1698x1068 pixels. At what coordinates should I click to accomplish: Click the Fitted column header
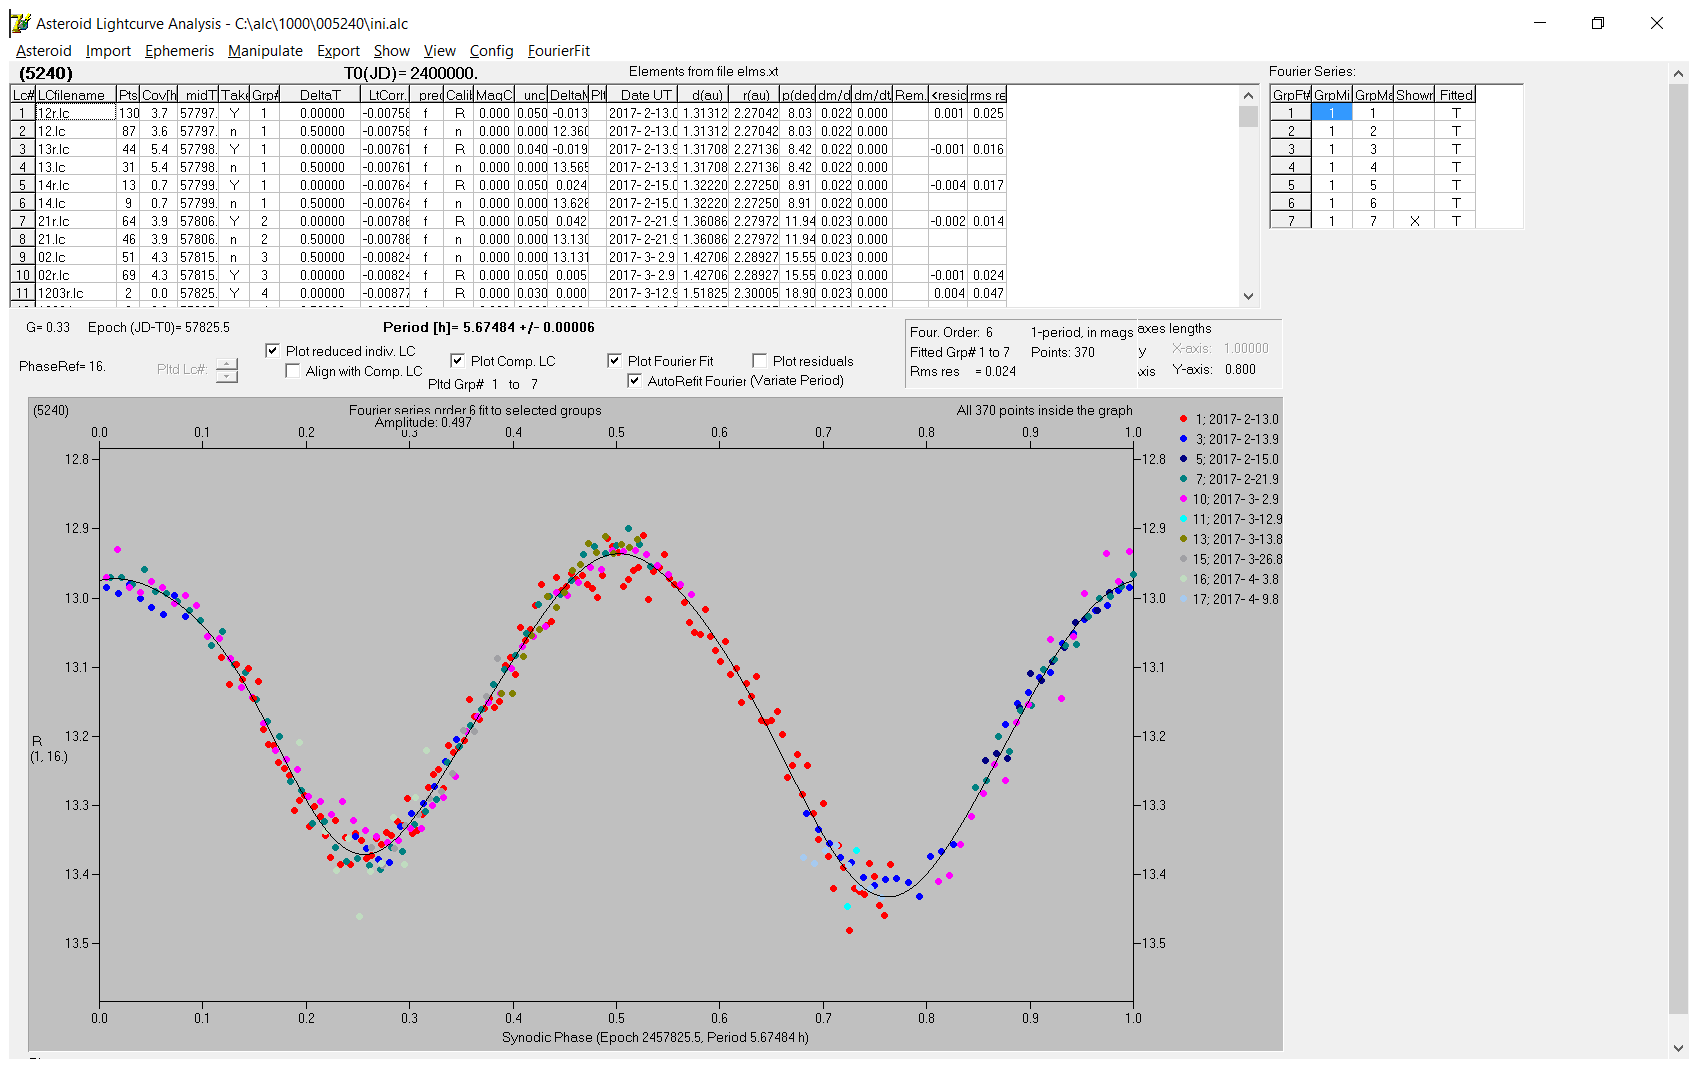coord(1455,95)
